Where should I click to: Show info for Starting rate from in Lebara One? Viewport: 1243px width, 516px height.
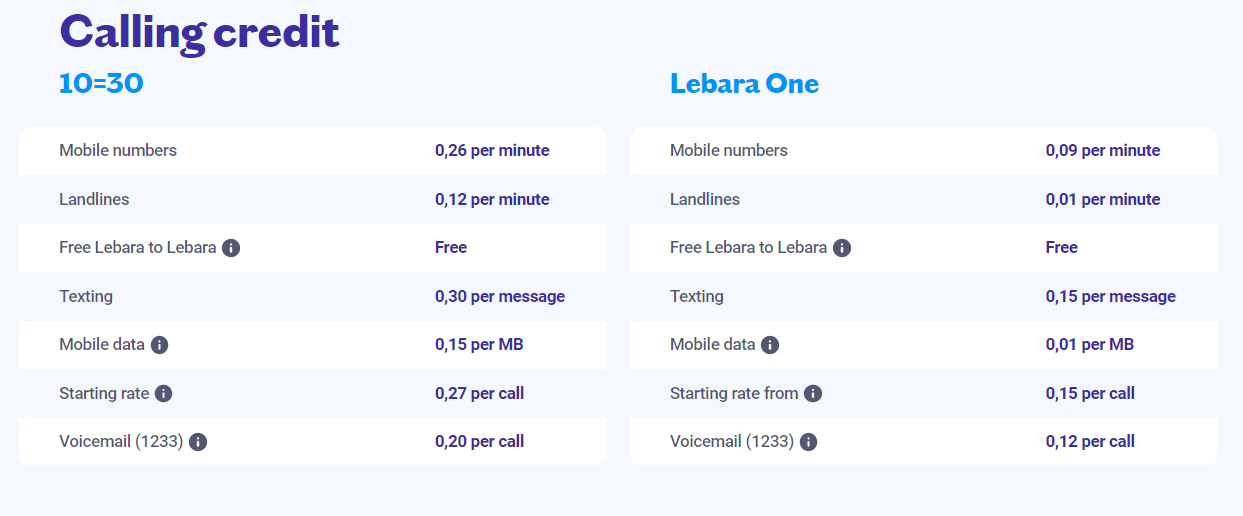click(813, 394)
